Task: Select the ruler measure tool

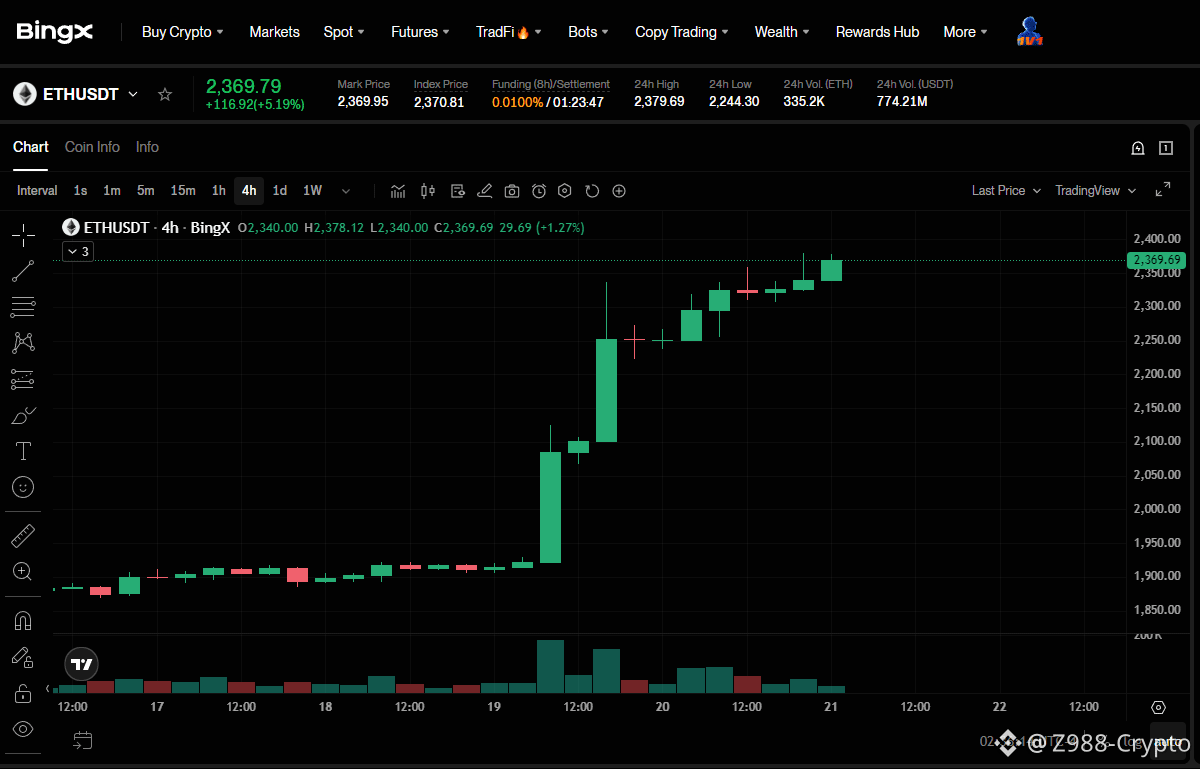Action: 23,536
